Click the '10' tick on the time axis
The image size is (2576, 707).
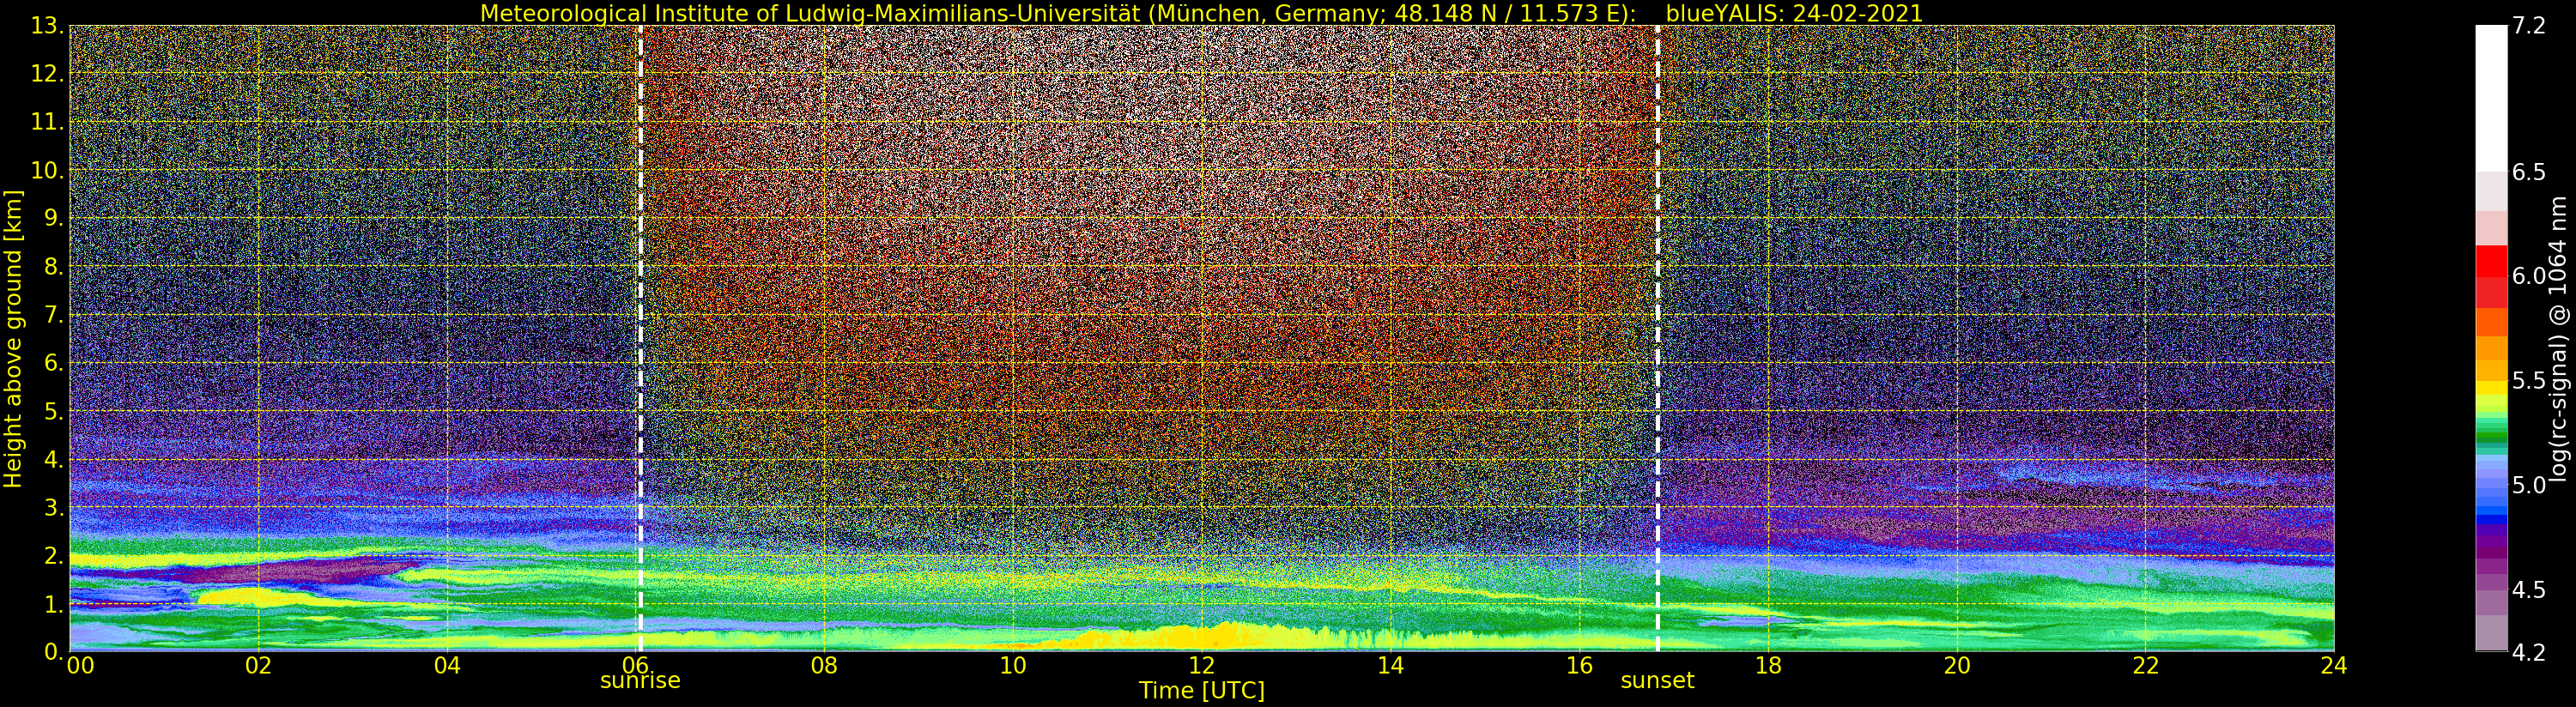pyautogui.click(x=1013, y=666)
